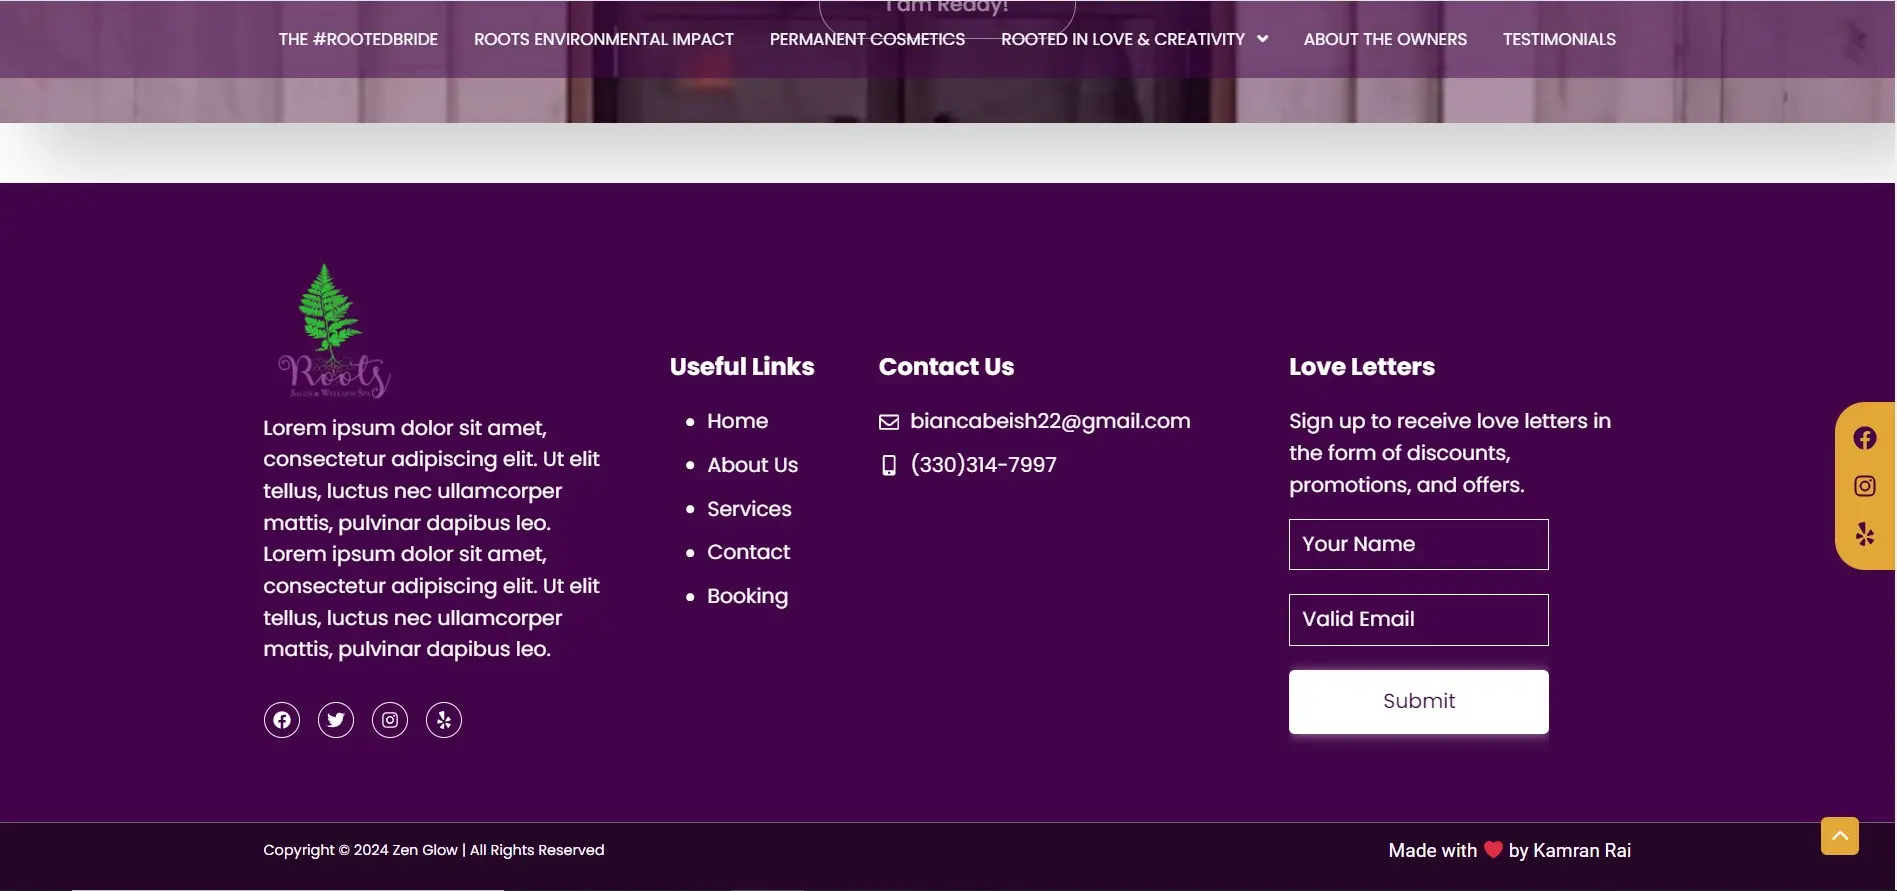Focus the Your Name input field
The height and width of the screenshot is (891, 1897).
1418,544
